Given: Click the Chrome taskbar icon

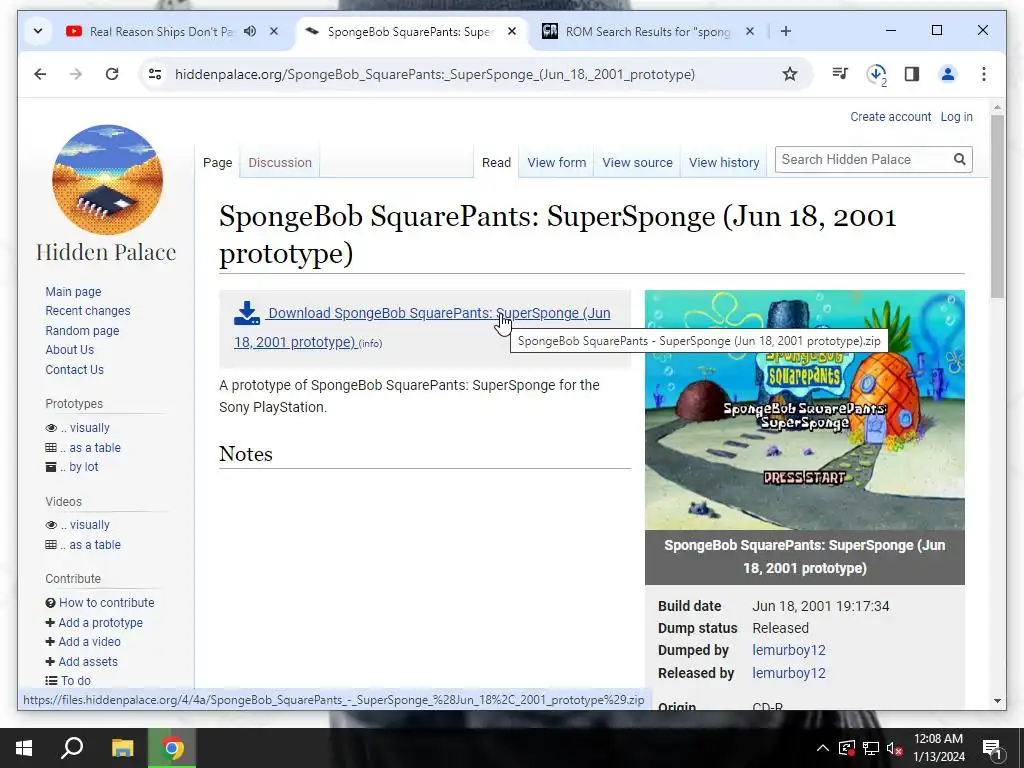Looking at the screenshot, I should coord(172,748).
